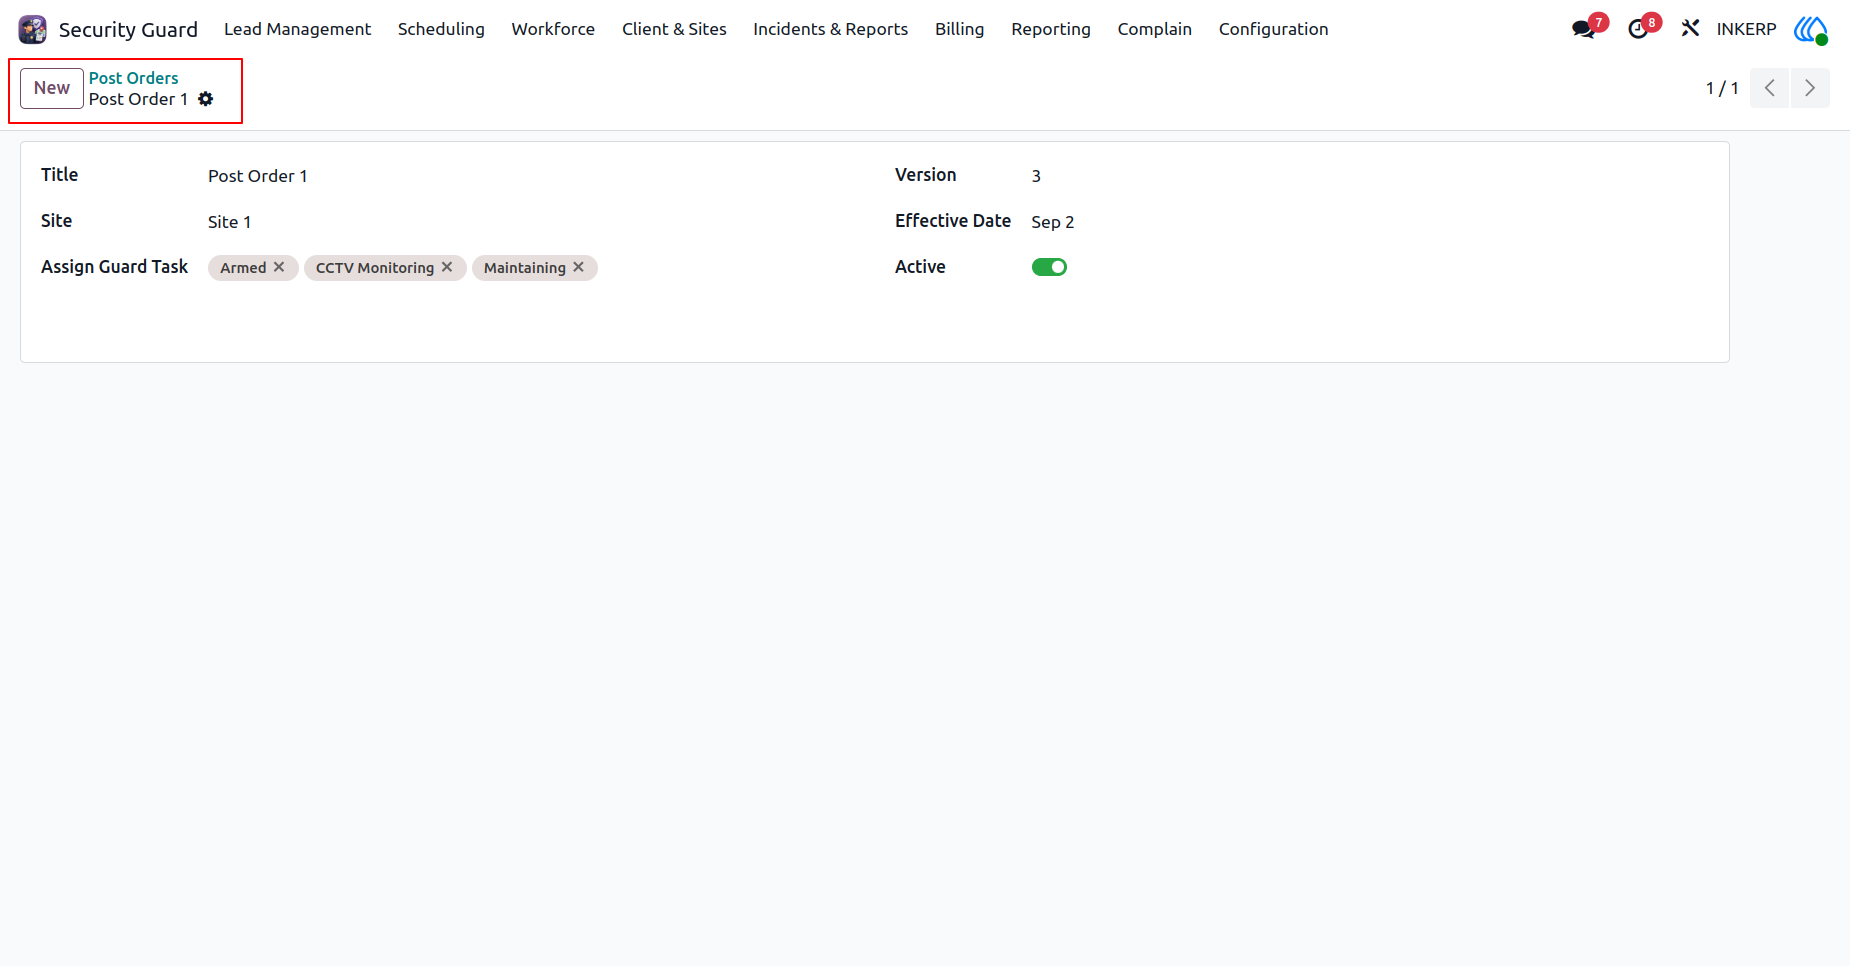The image size is (1850, 966).
Task: Open the debug tools wrench icon
Action: (x=1690, y=29)
